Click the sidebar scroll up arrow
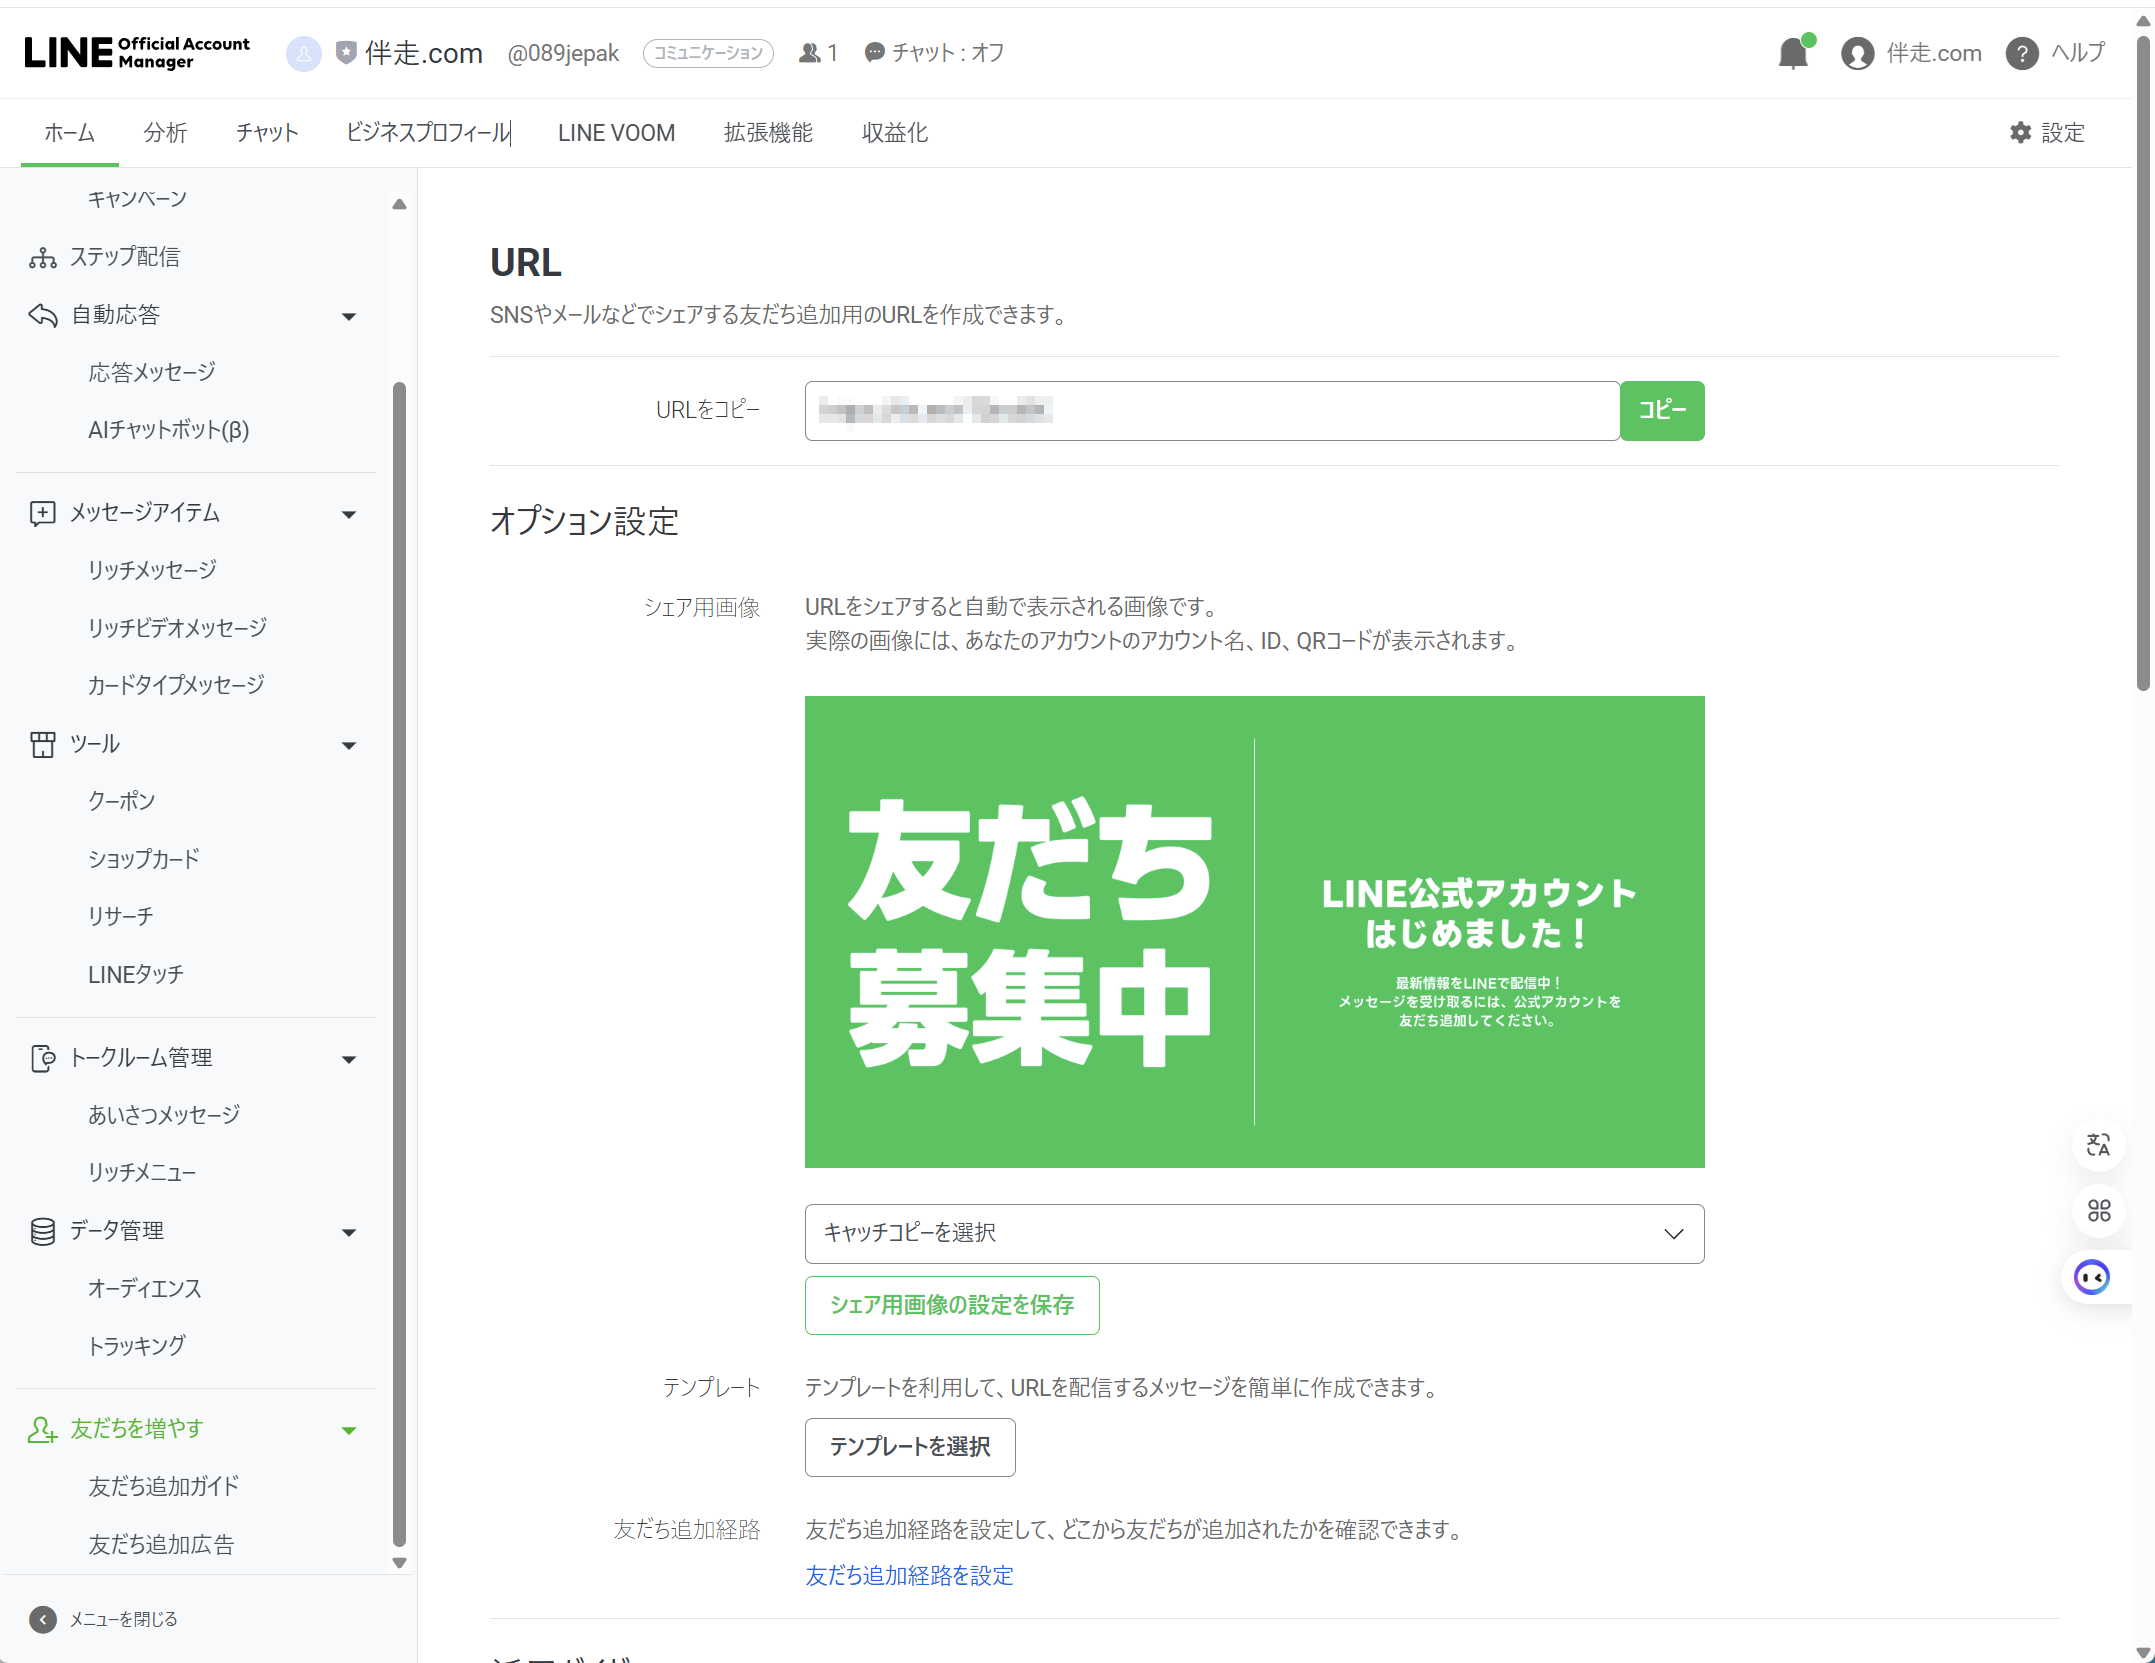2155x1663 pixels. [399, 204]
